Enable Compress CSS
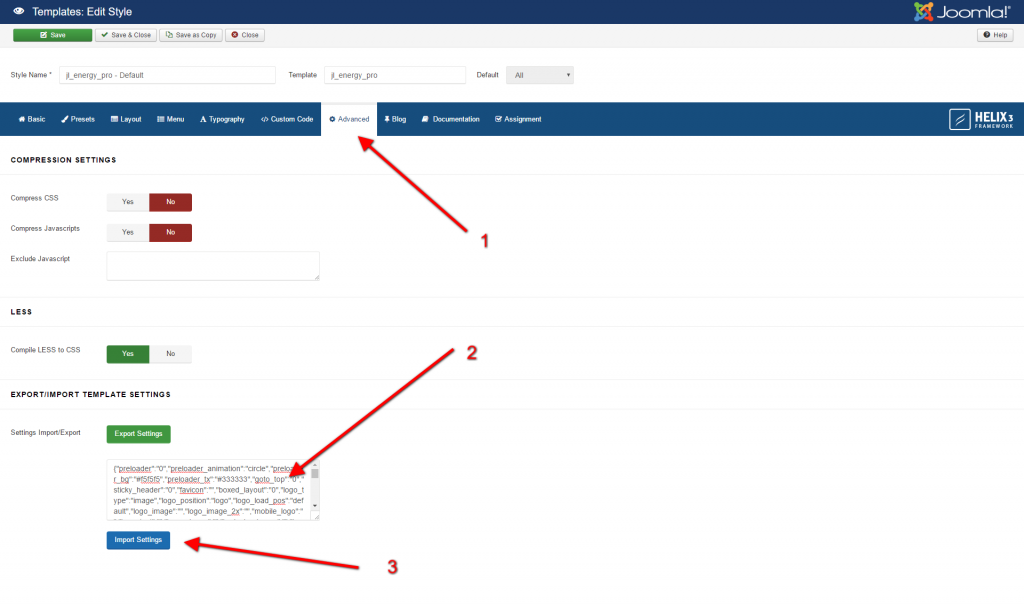The width and height of the screenshot is (1024, 606). point(127,201)
